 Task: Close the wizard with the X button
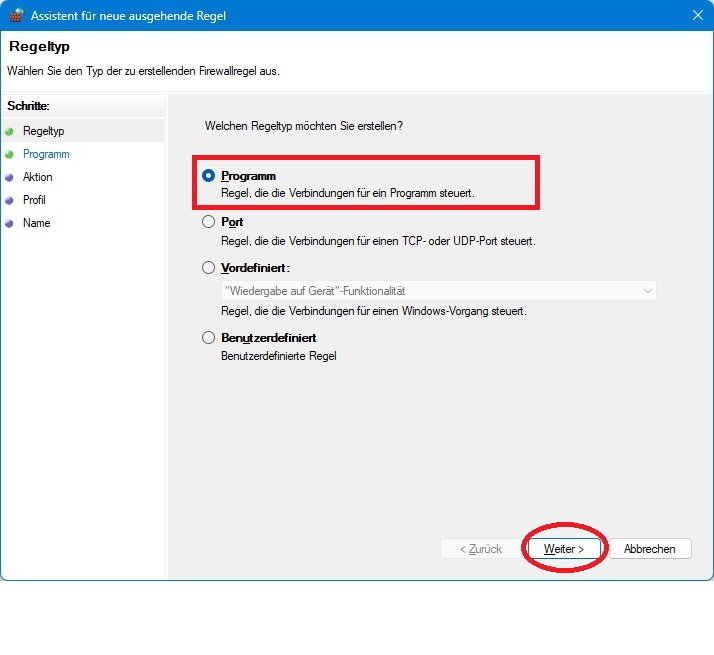point(698,15)
